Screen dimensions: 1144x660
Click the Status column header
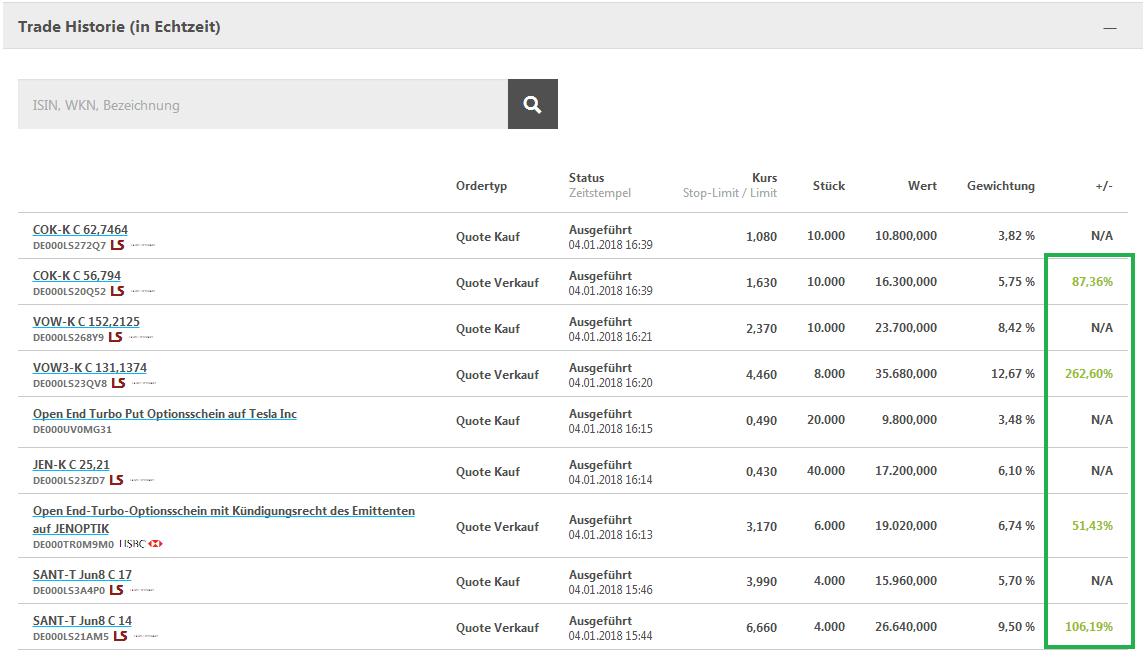587,177
